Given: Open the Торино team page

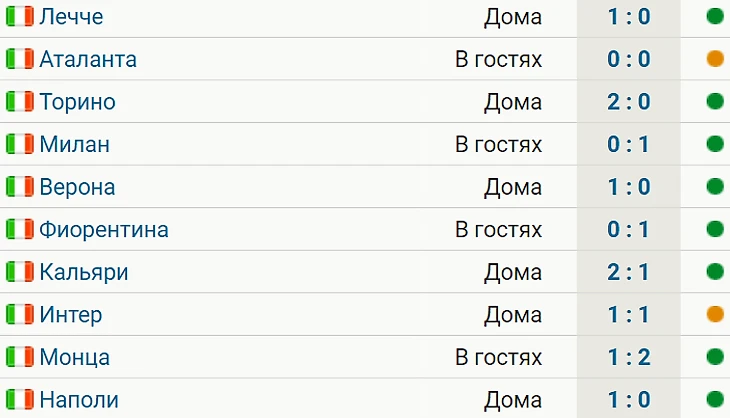Looking at the screenshot, I should coord(77,102).
